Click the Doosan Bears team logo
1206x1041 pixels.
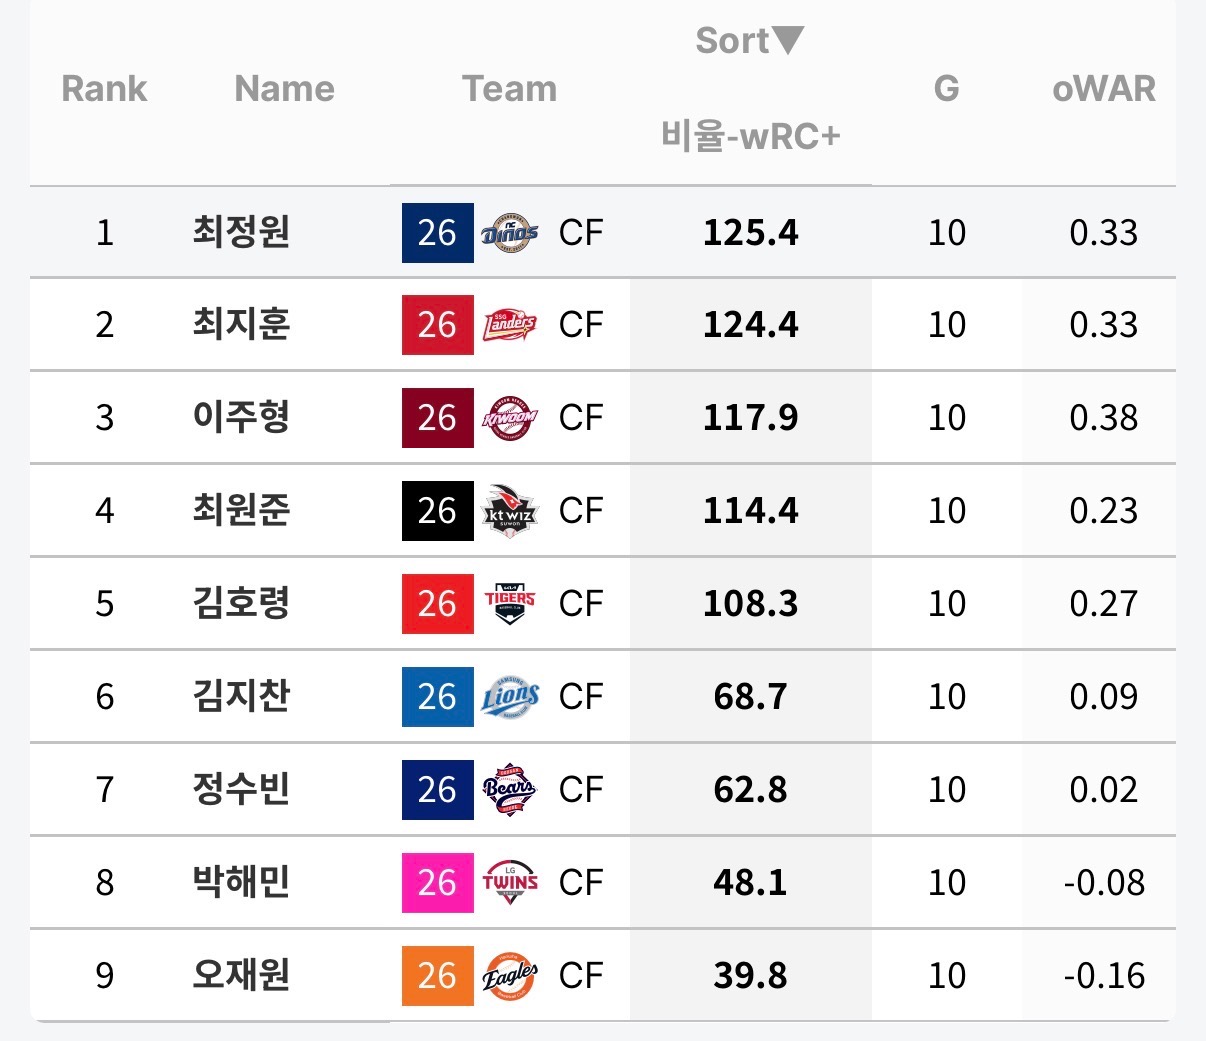click(x=509, y=790)
